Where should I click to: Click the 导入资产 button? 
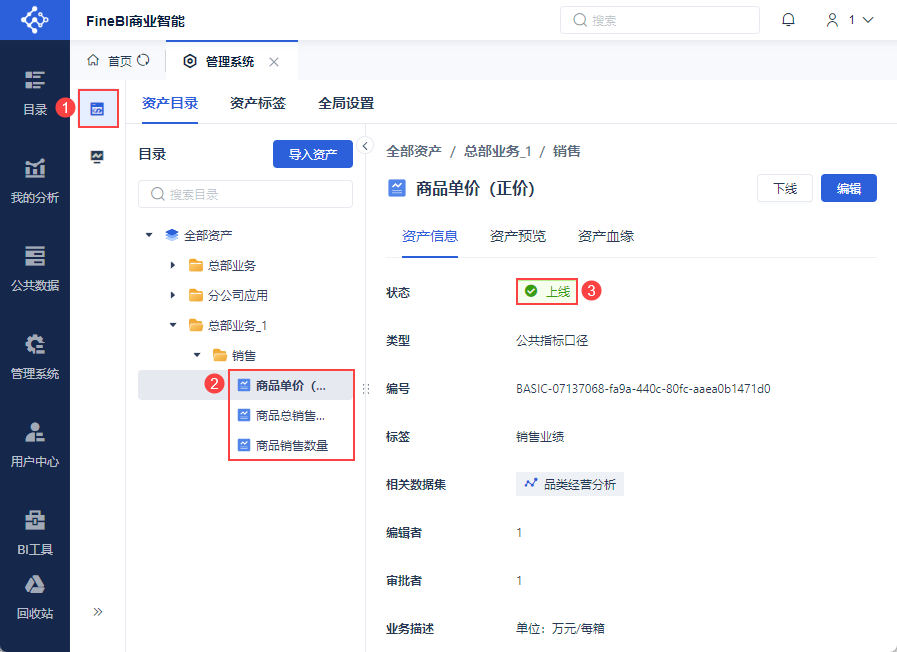click(312, 154)
